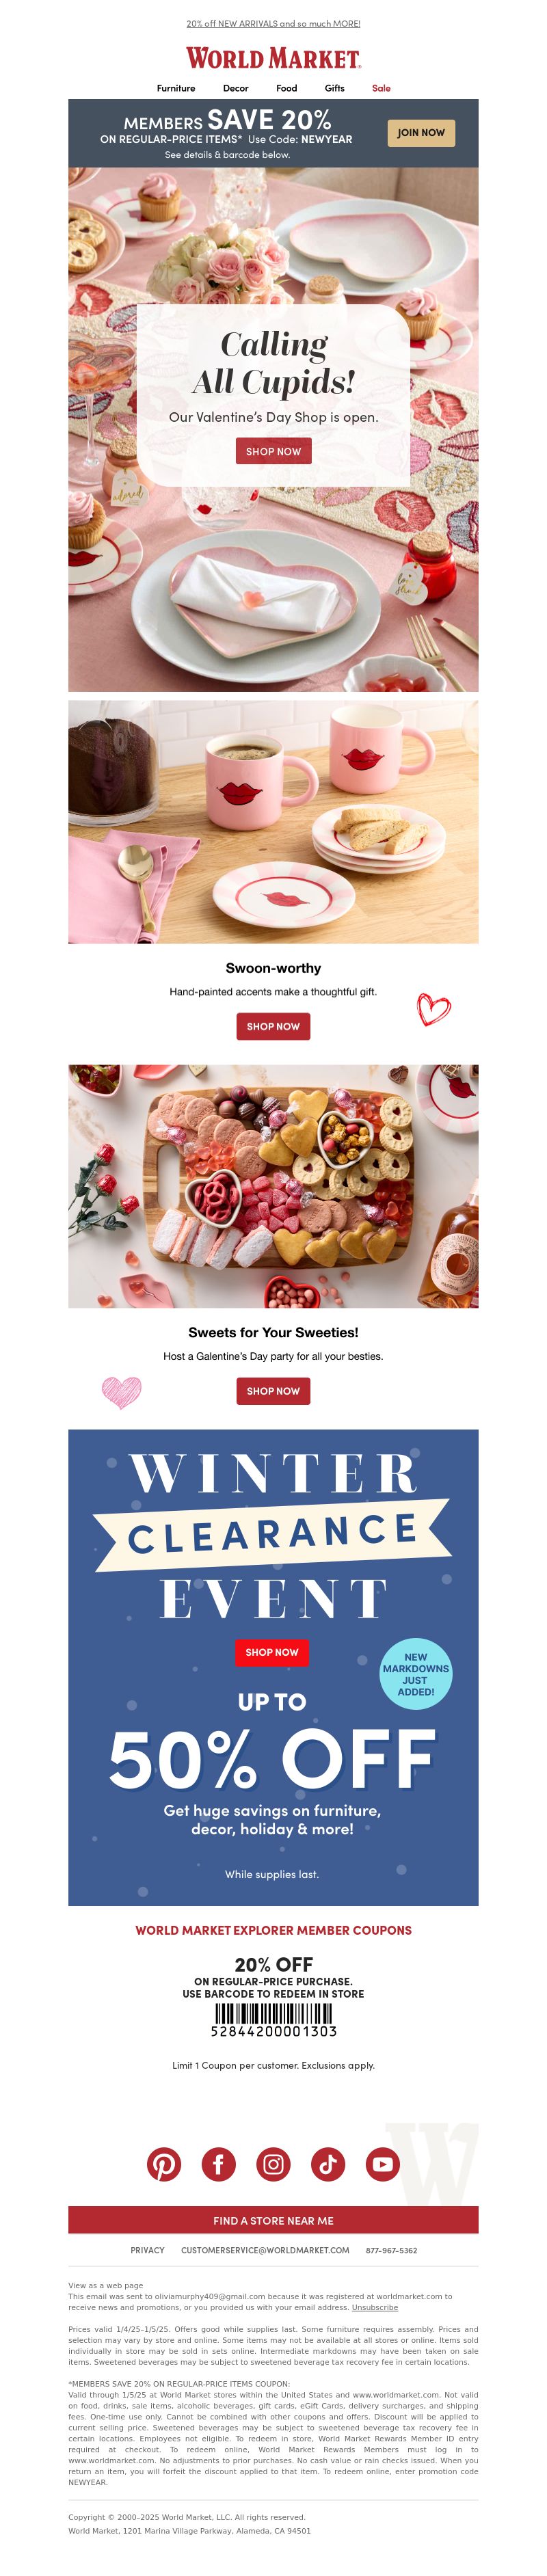This screenshot has width=547, height=2576.
Task: Open the Decor menu item
Action: (236, 88)
